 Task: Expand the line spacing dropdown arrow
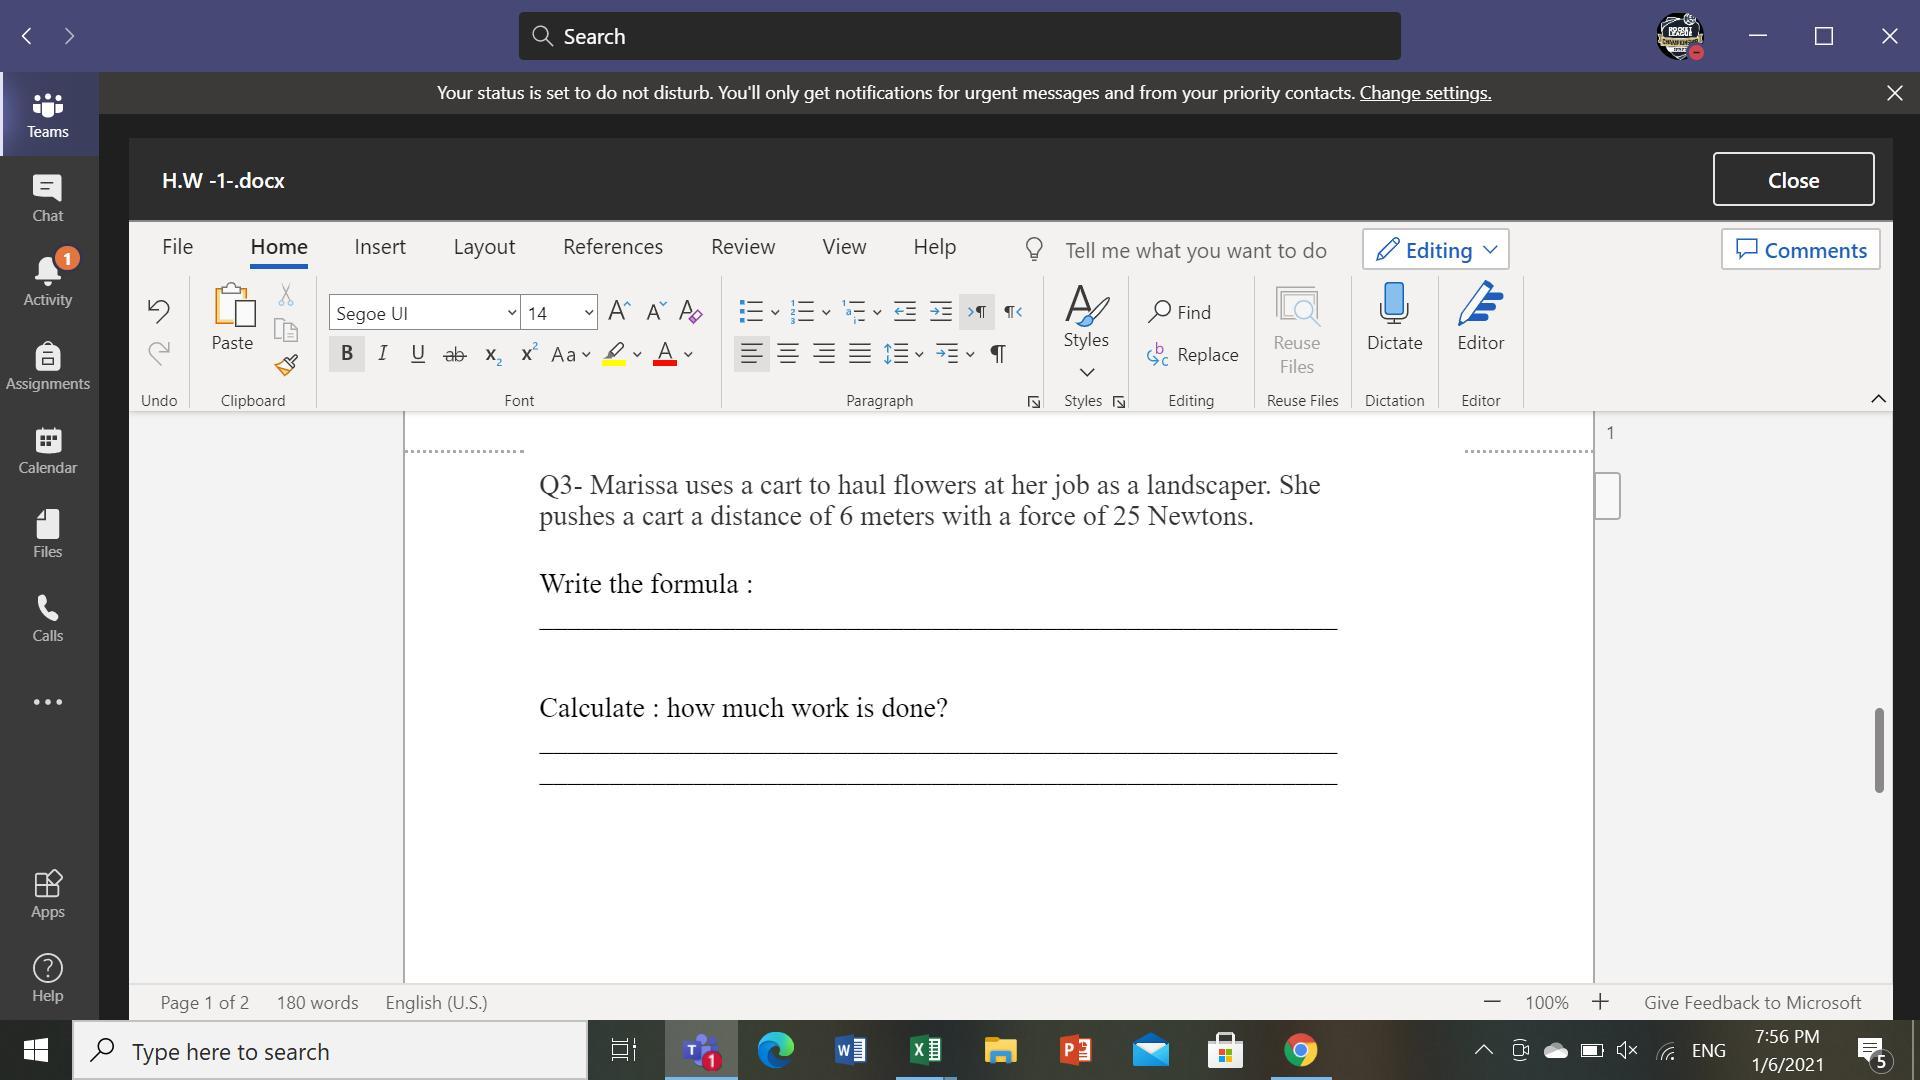click(919, 354)
